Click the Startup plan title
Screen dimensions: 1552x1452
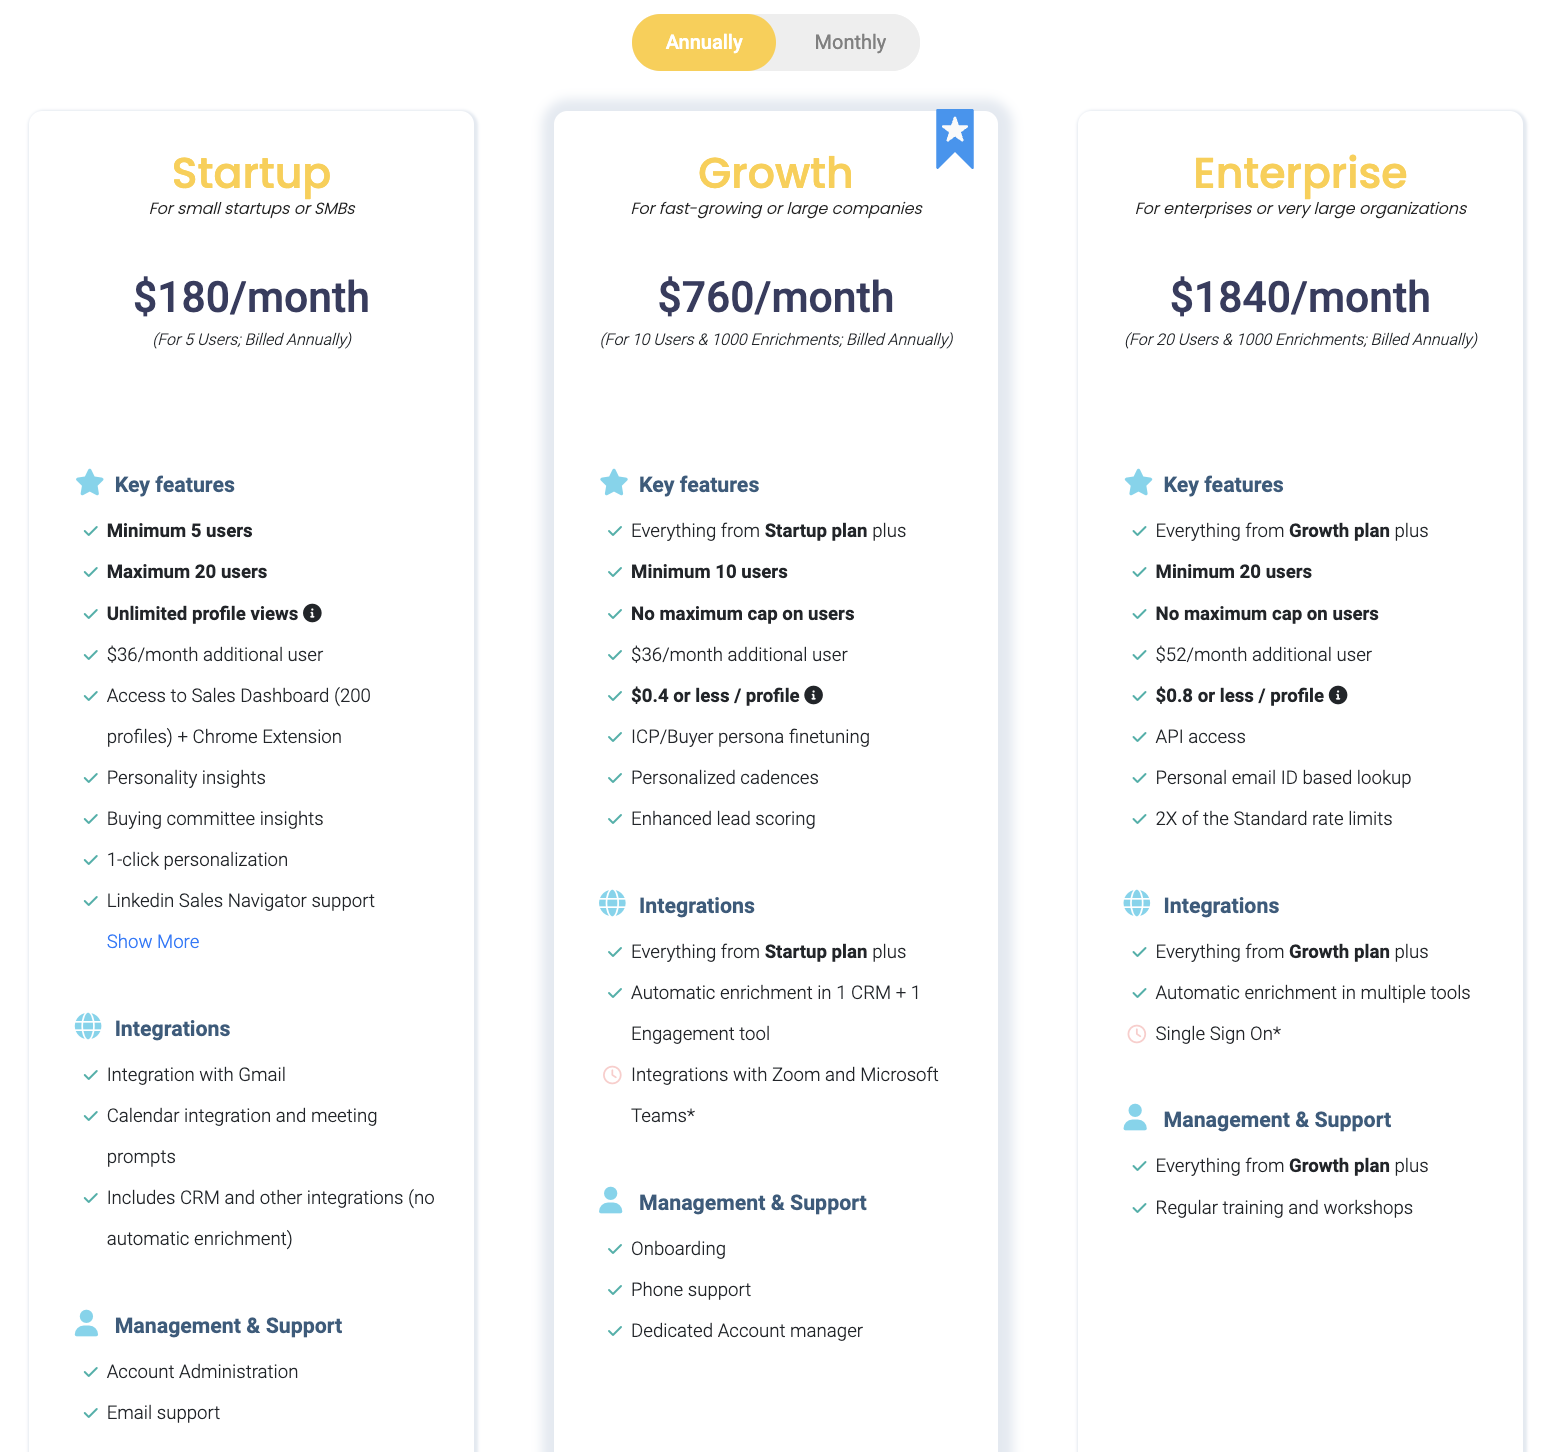pos(251,173)
